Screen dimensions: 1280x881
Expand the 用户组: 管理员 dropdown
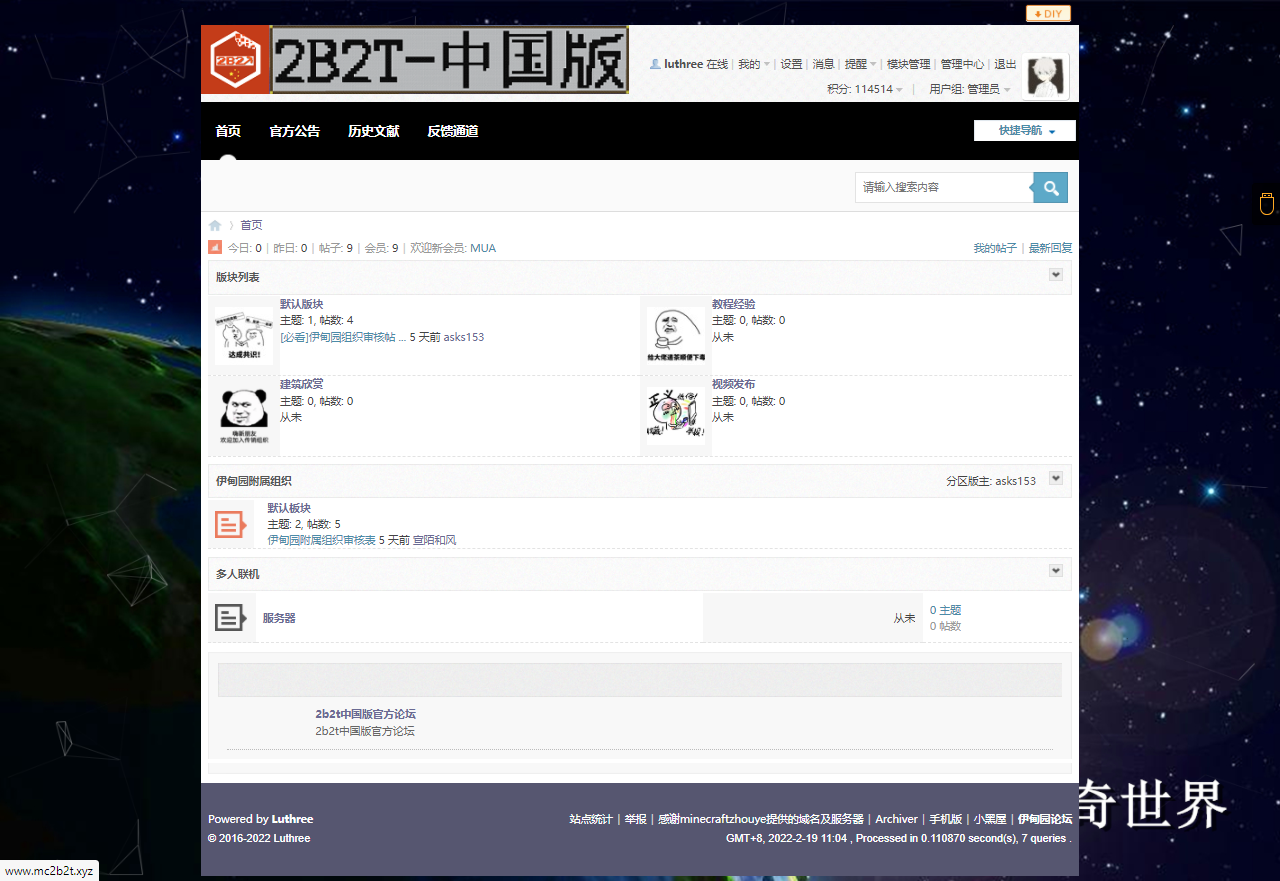tap(970, 89)
